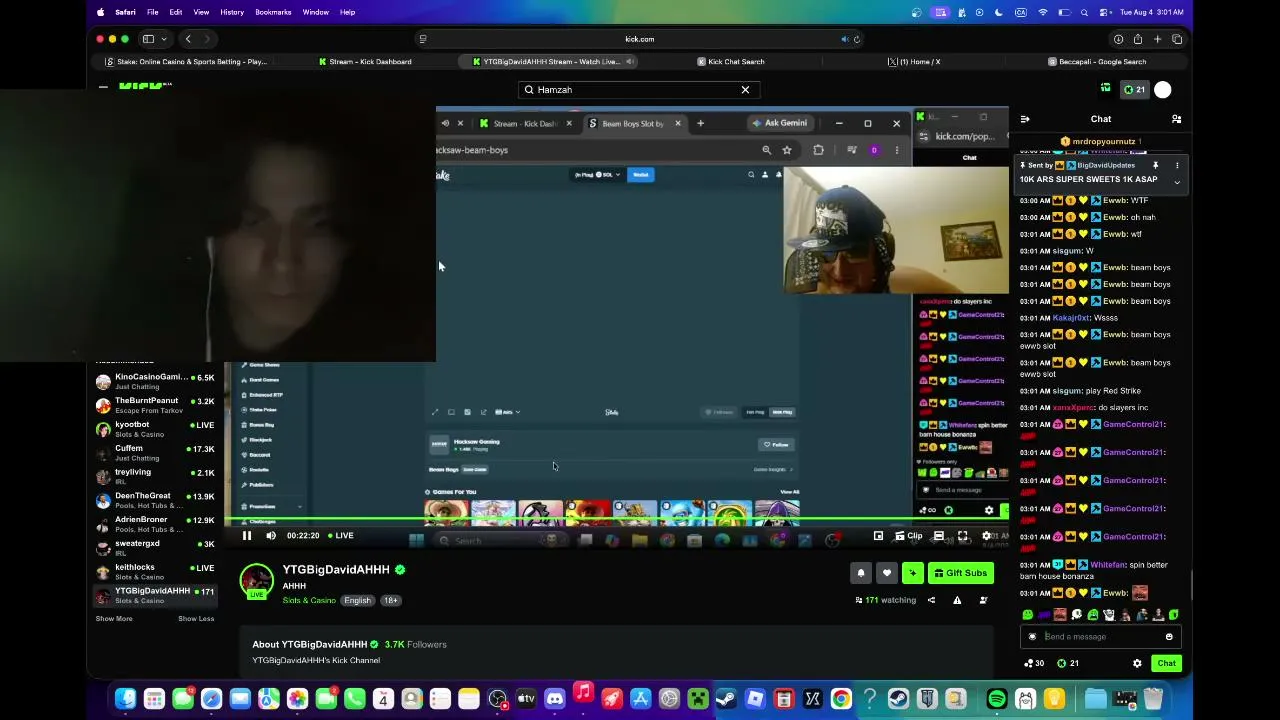Select the DeenTheGreat channel in sidebar
The height and width of the screenshot is (720, 1280).
click(x=155, y=501)
